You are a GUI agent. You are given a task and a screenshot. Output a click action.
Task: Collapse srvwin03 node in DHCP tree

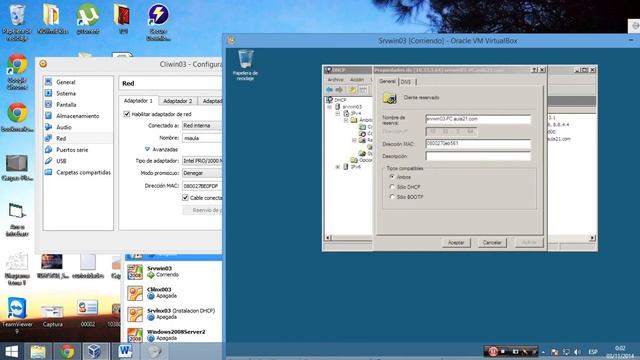click(x=330, y=107)
